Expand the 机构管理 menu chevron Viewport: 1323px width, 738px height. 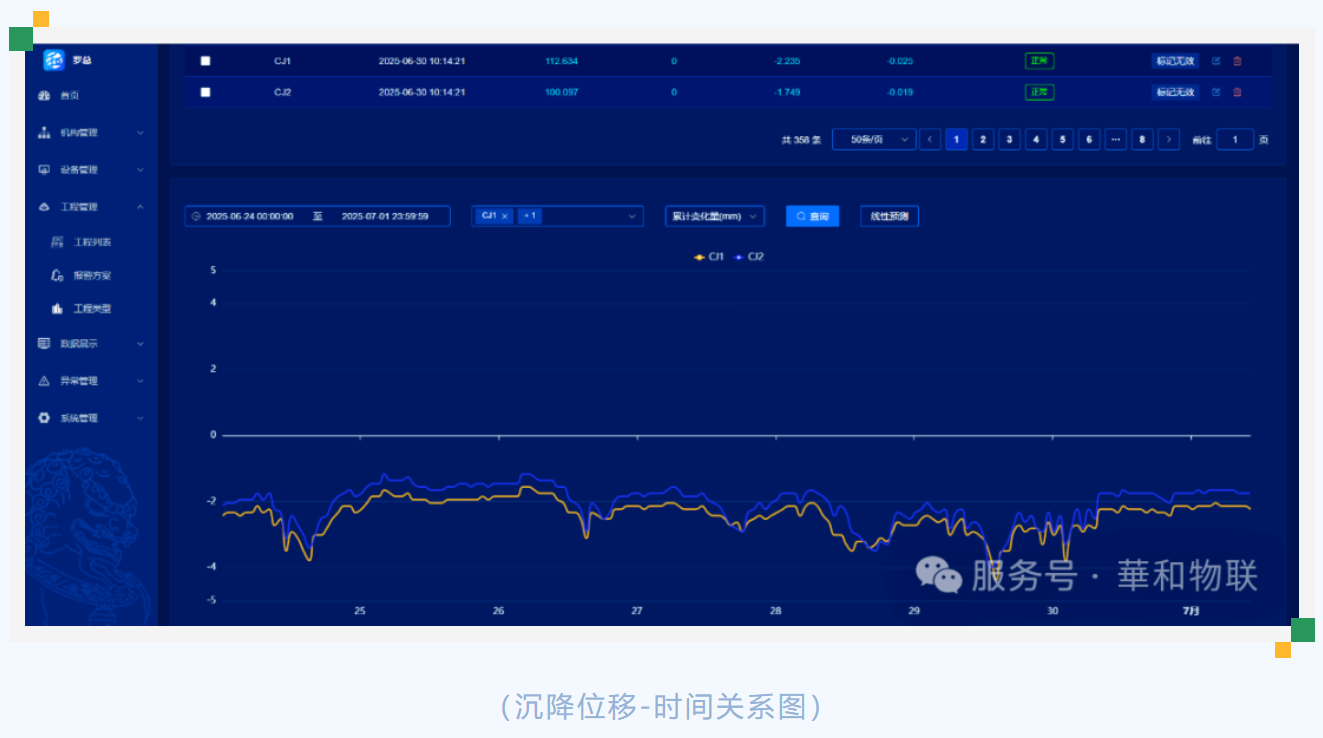point(140,133)
